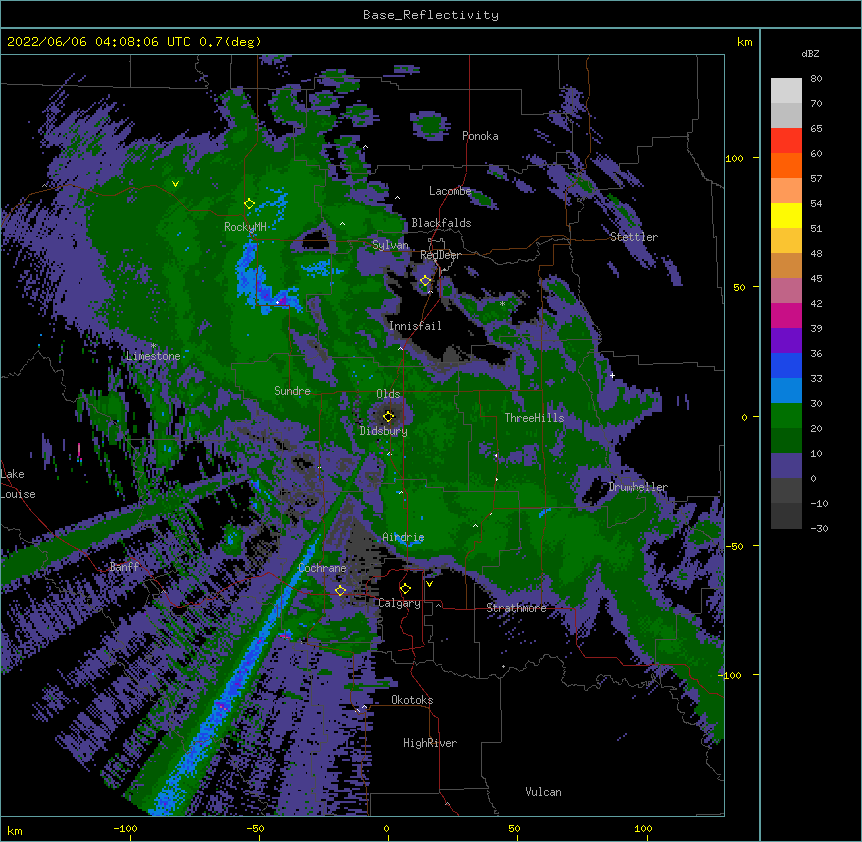
Task: Select the yellow 54-51 dBZ legend swatch
Action: tap(786, 215)
